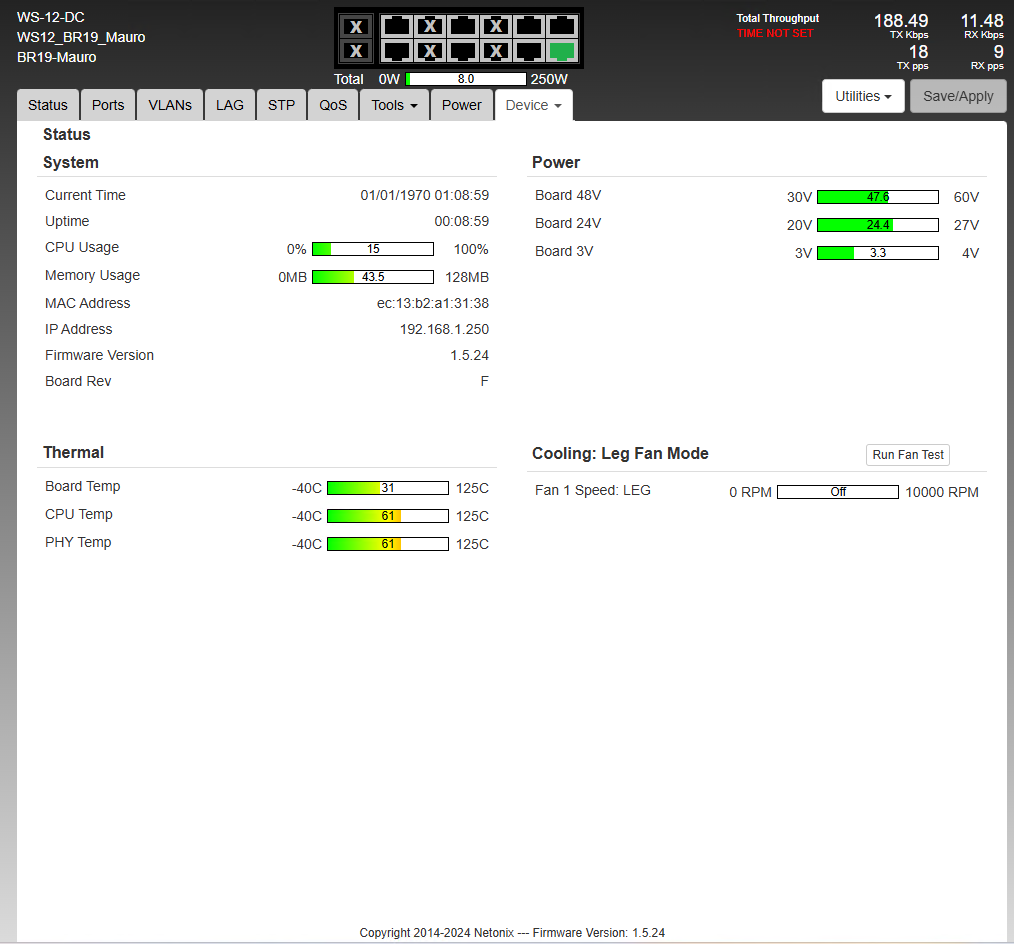This screenshot has height=944, width=1014.
Task: Click the first RJ45 port icon in the bottom row
Action: pos(397,51)
